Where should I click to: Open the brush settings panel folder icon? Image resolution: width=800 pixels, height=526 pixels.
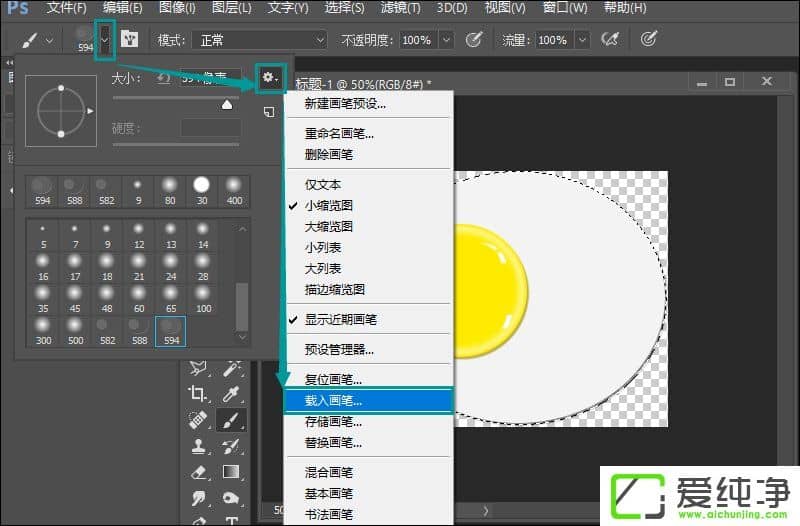coord(129,40)
